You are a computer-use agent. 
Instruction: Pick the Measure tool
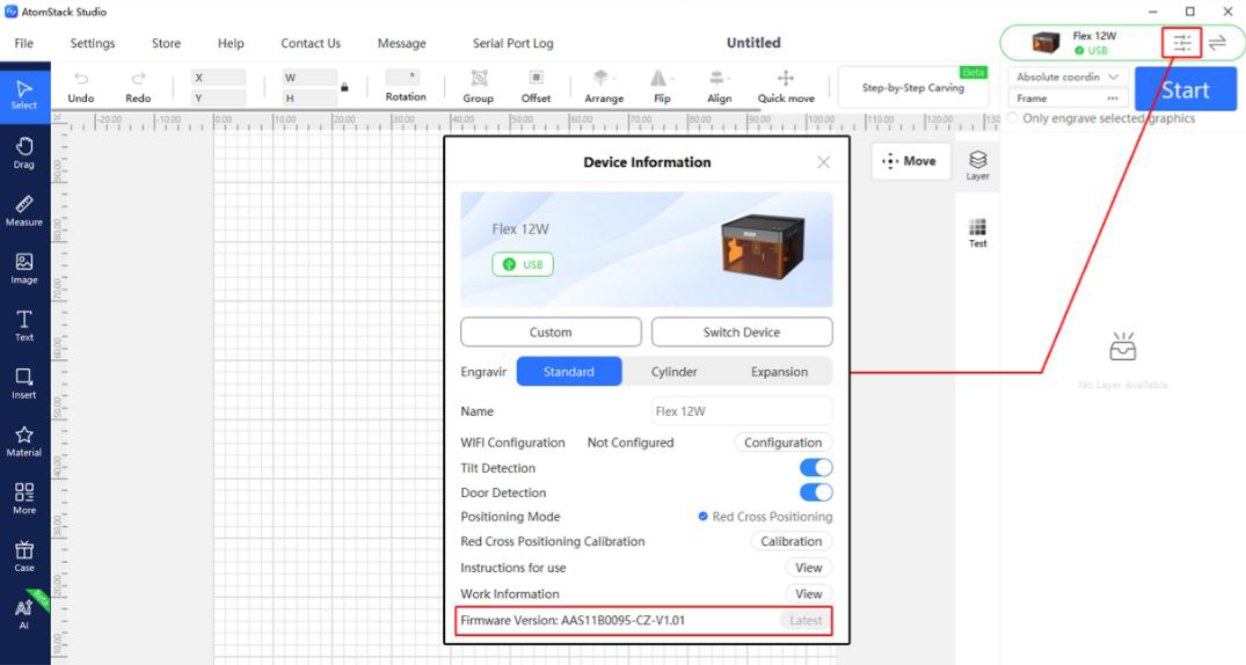24,210
